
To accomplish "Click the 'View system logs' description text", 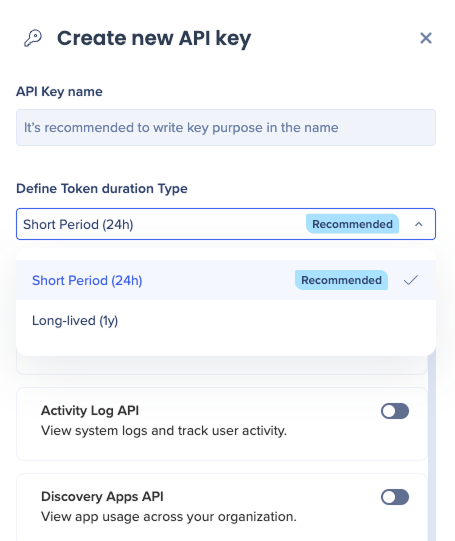I will pyautogui.click(x=164, y=431).
